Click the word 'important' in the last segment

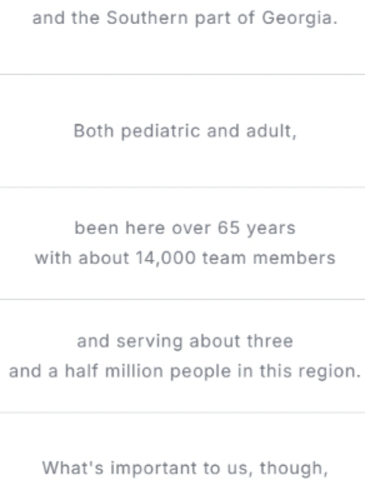154,468
